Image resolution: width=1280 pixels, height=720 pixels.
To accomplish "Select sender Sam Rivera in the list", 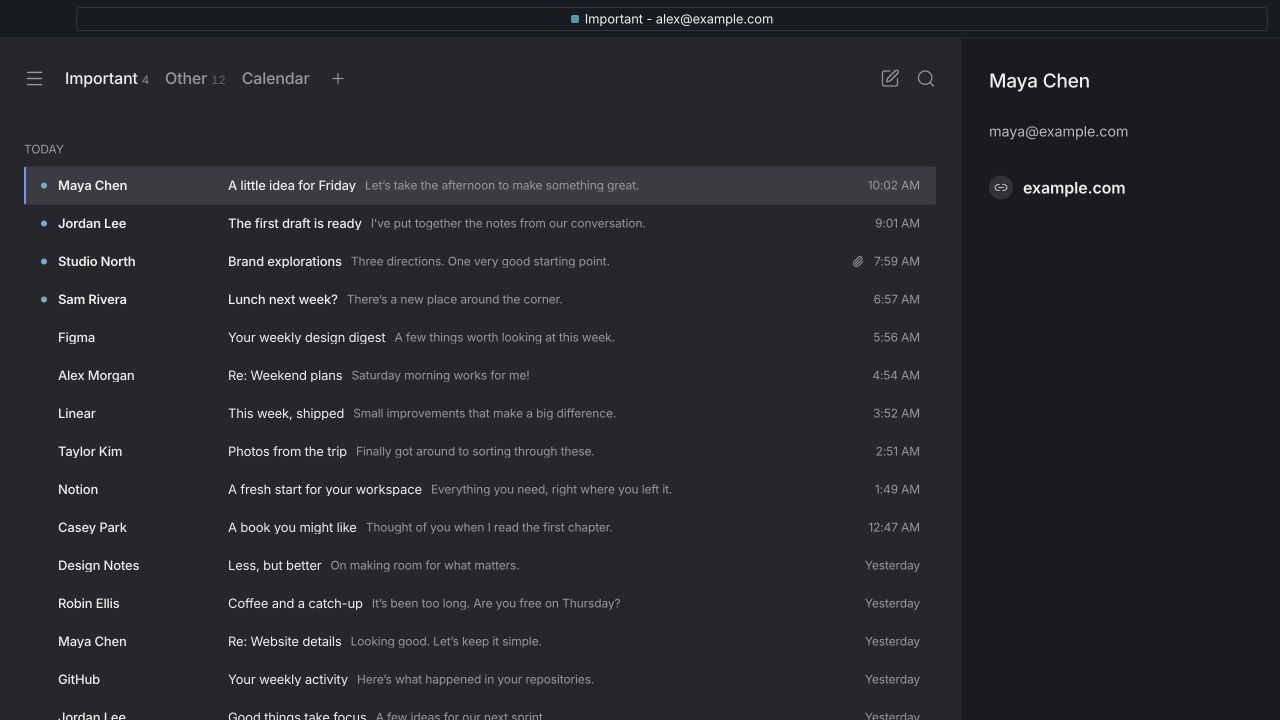I will (x=92, y=299).
